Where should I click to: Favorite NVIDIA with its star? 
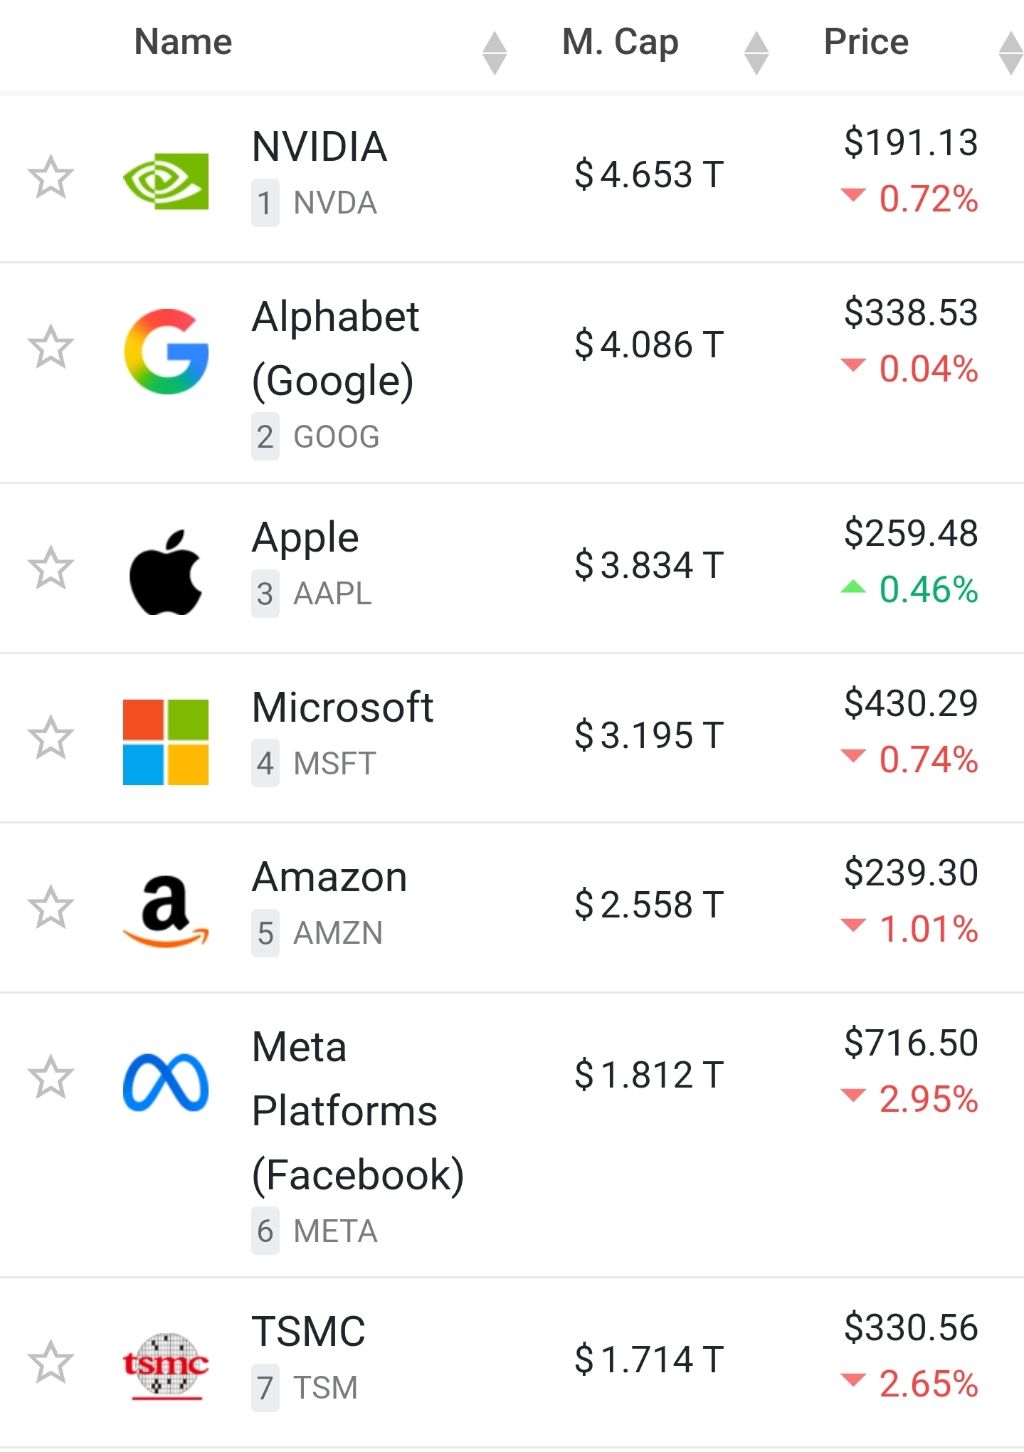coord(50,178)
